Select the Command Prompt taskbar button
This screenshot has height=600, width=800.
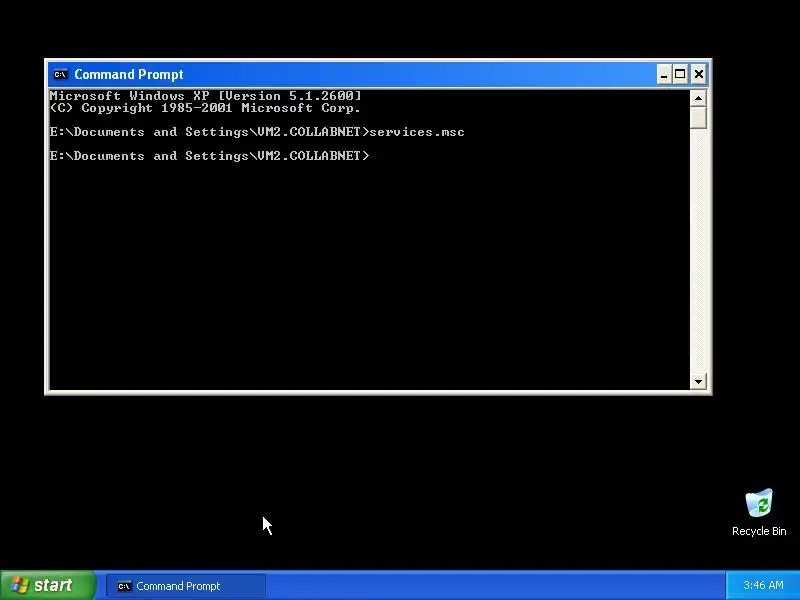[x=186, y=586]
